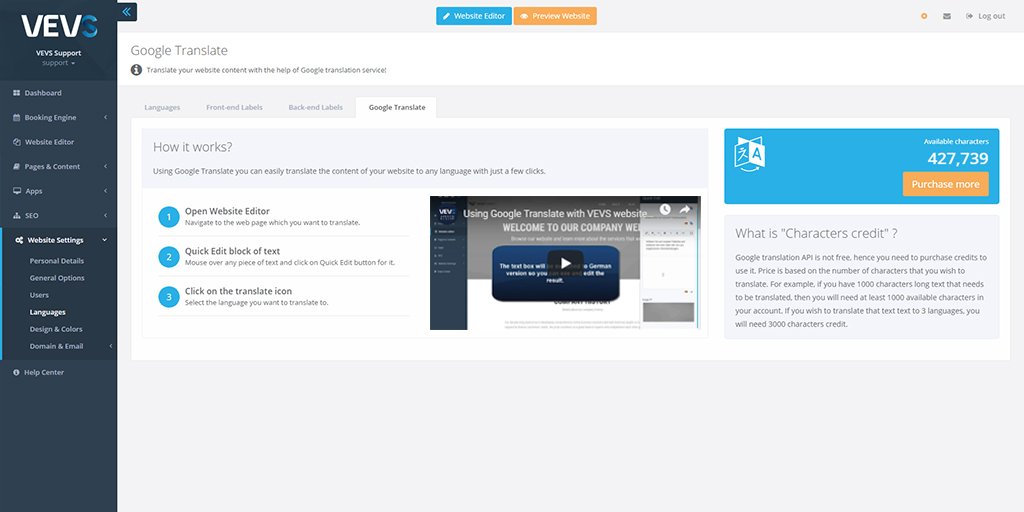Click the 'How it works?' heading

[193, 147]
